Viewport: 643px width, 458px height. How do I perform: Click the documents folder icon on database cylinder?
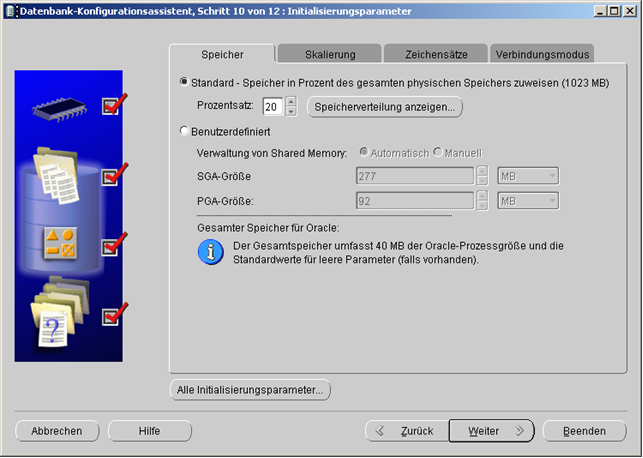[x=56, y=175]
